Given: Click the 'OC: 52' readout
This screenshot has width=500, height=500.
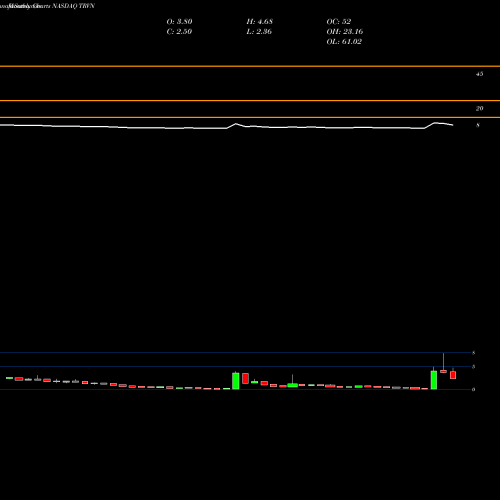Looking at the screenshot, I should tap(339, 22).
